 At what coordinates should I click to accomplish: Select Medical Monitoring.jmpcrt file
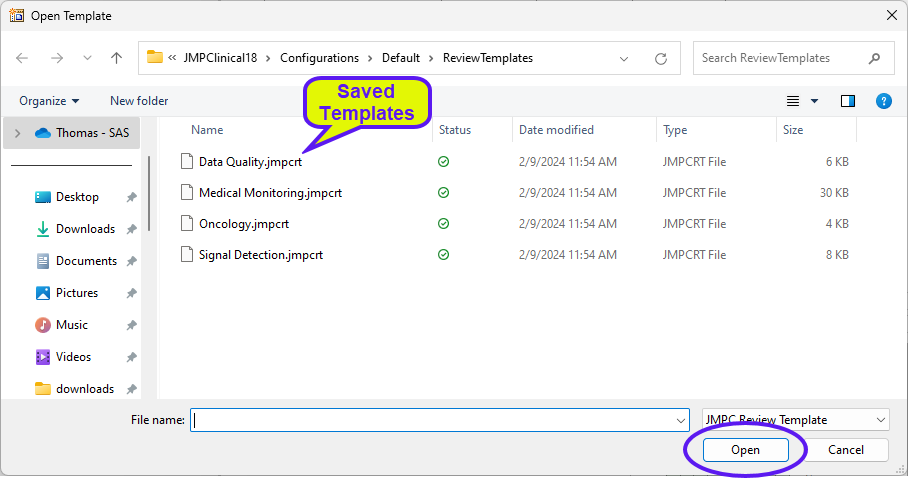coord(270,192)
